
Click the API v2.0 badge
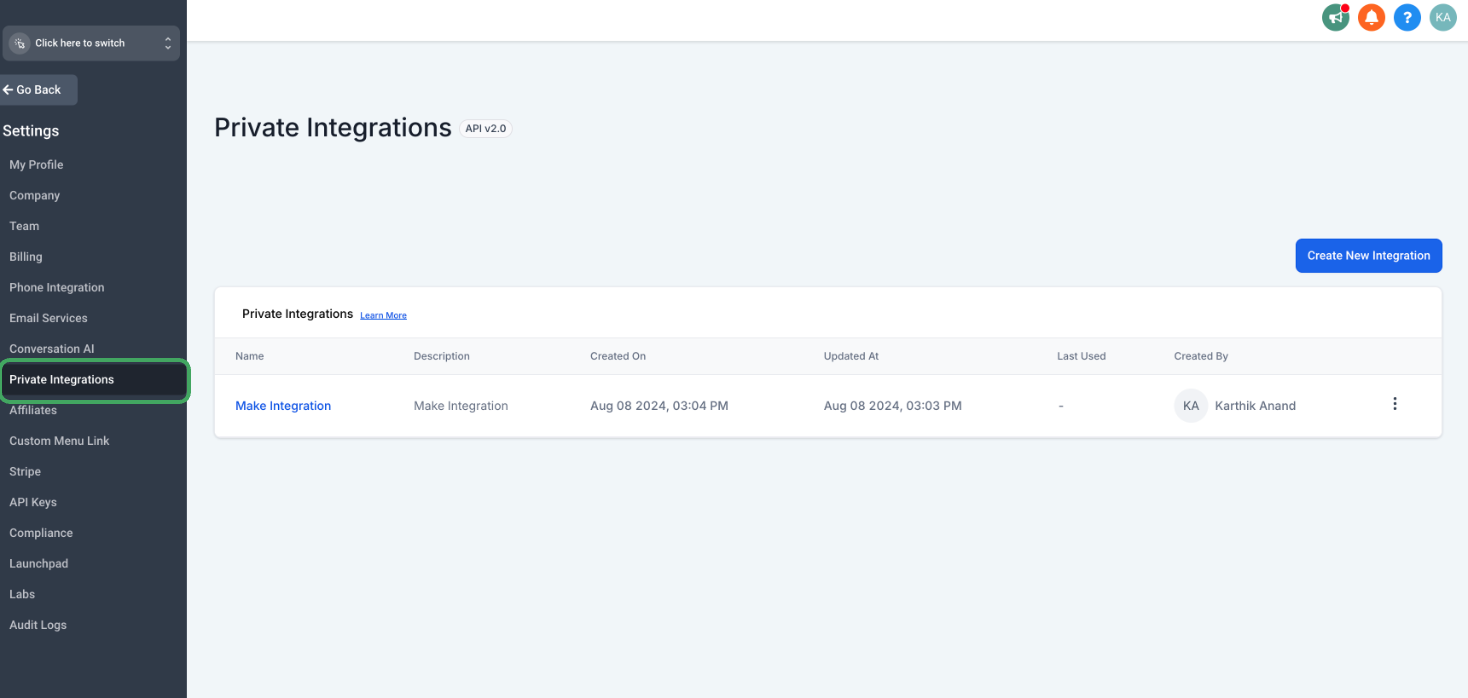(x=486, y=129)
